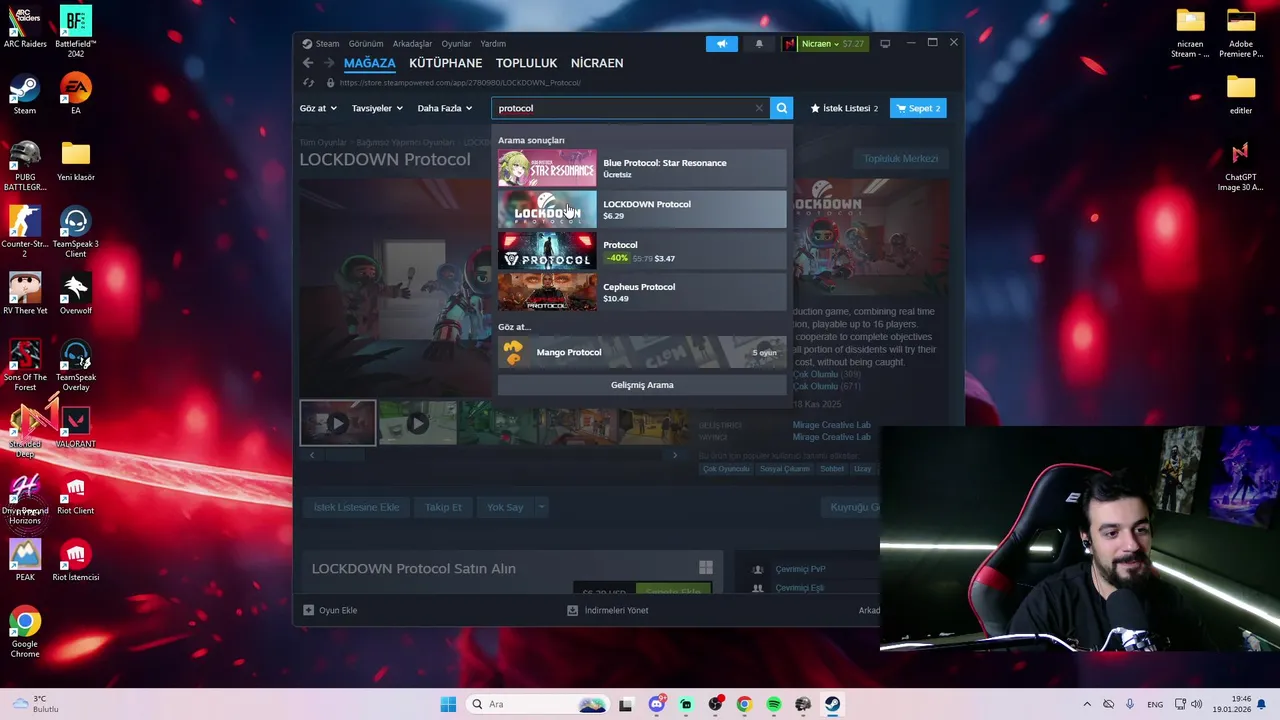Open the Overwolf desktop shortcut
The height and width of the screenshot is (720, 1280).
click(x=75, y=293)
